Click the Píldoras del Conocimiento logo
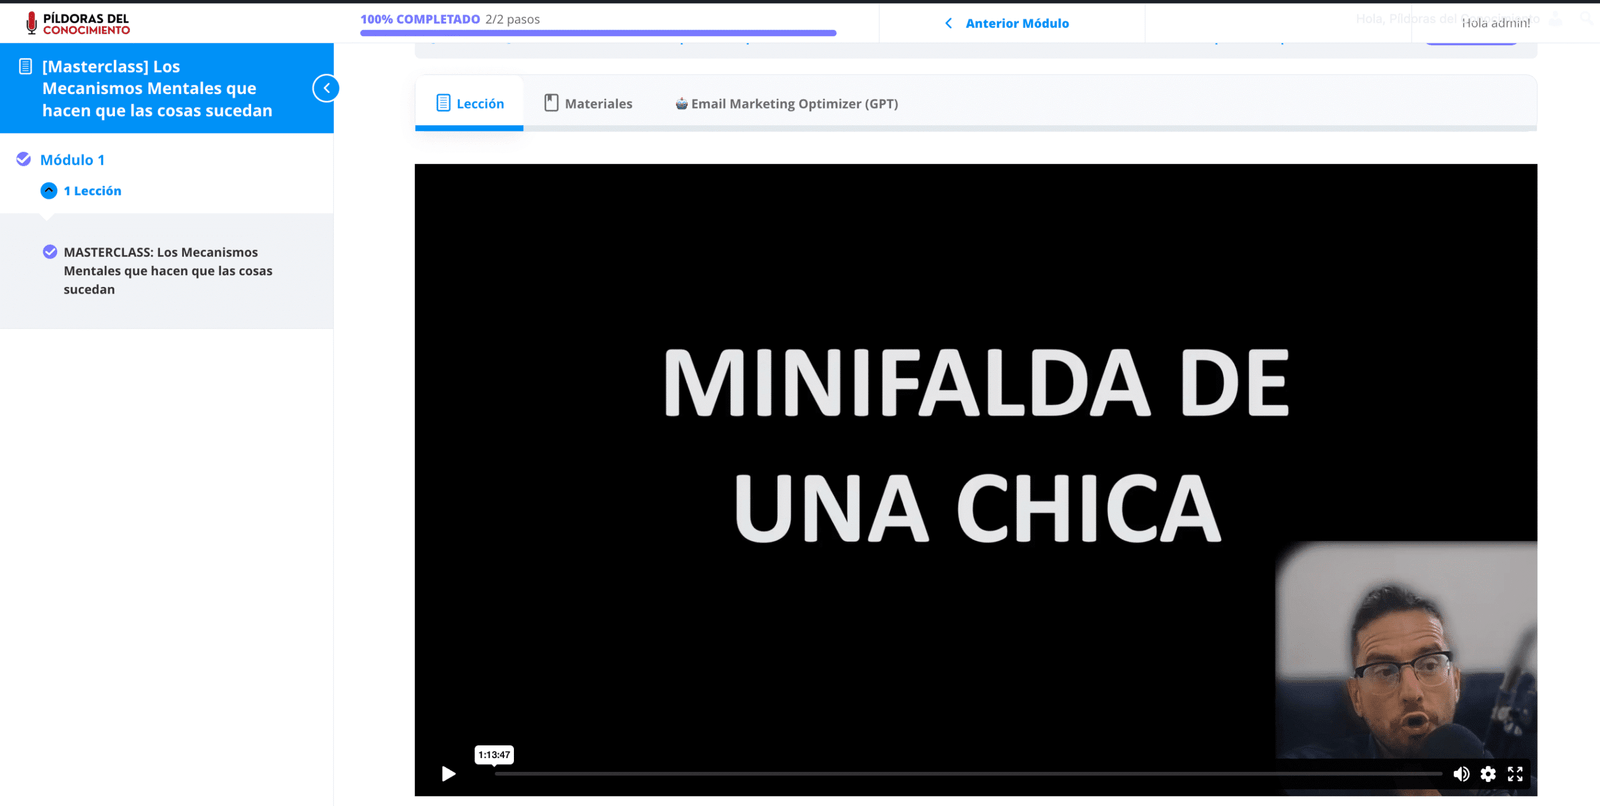The height and width of the screenshot is (806, 1600). tap(78, 23)
